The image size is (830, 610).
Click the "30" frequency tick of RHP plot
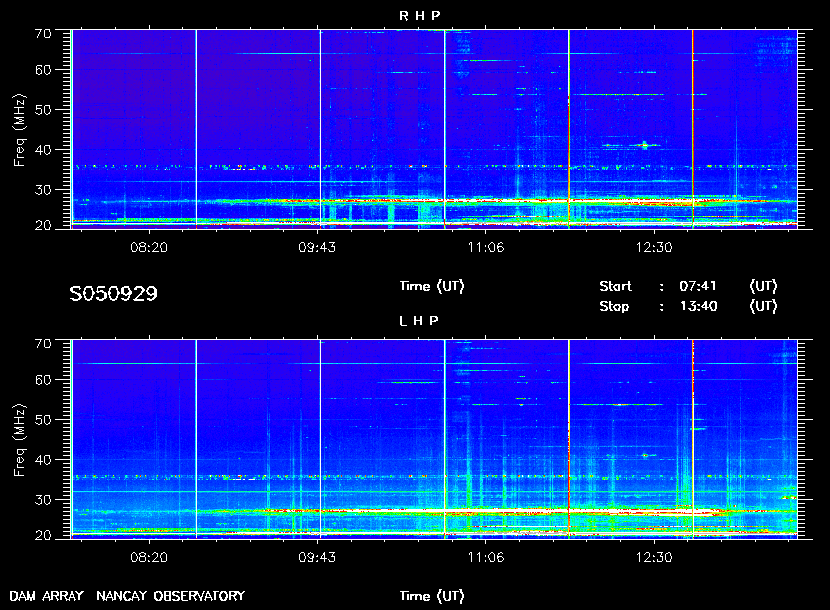[x=43, y=190]
